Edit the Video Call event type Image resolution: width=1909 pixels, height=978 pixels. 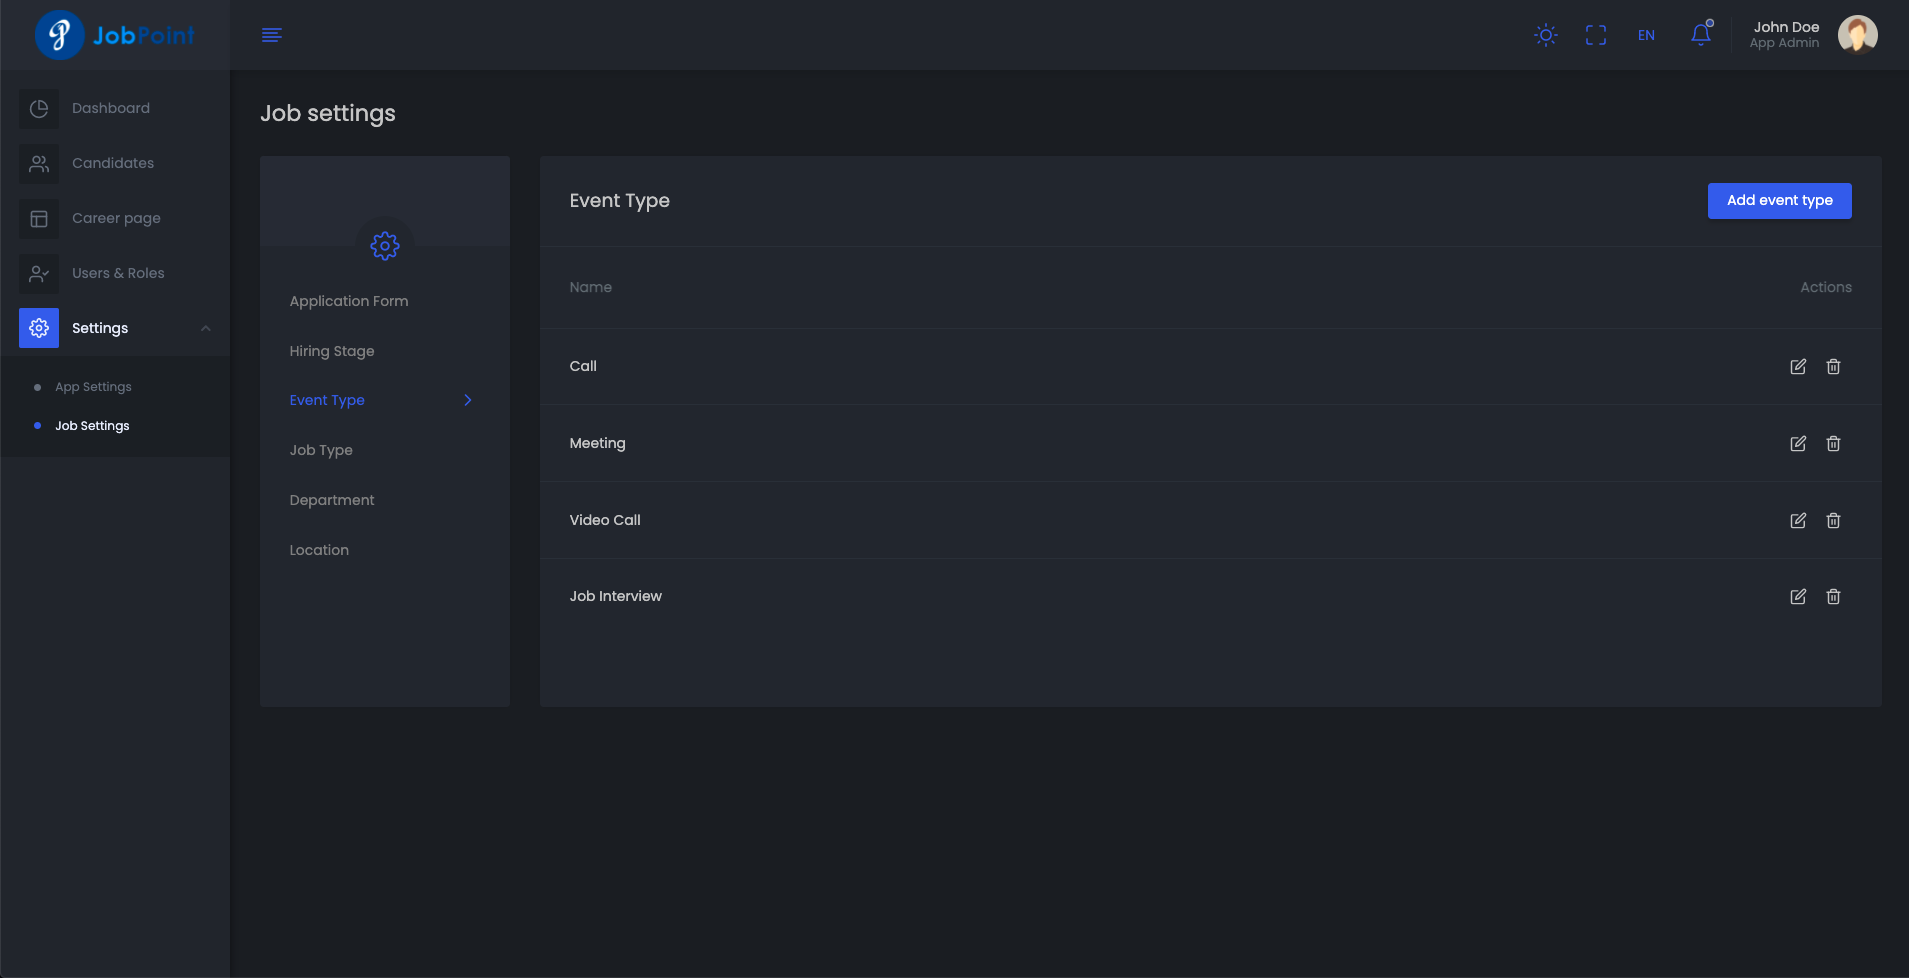coord(1797,521)
